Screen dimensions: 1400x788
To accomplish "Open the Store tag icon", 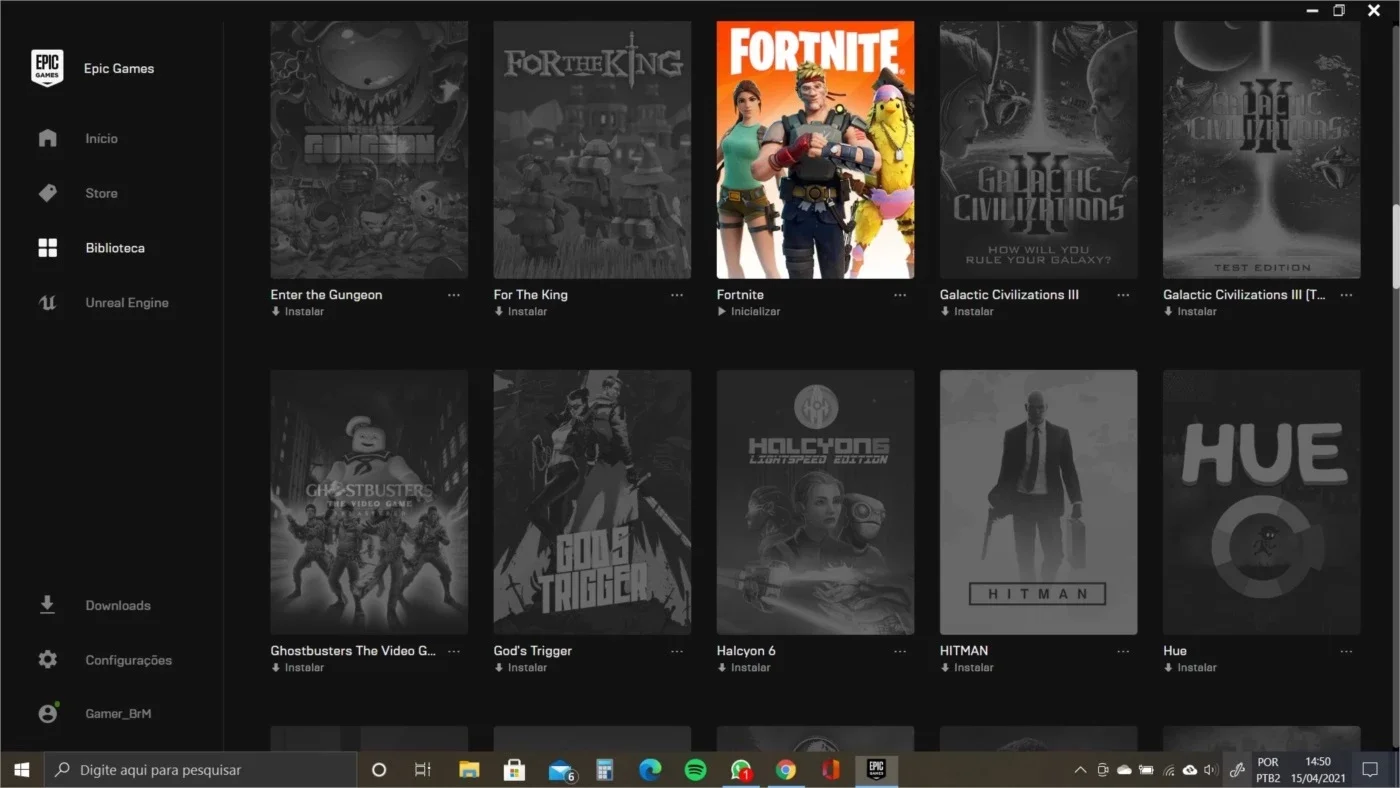I will tap(47, 193).
